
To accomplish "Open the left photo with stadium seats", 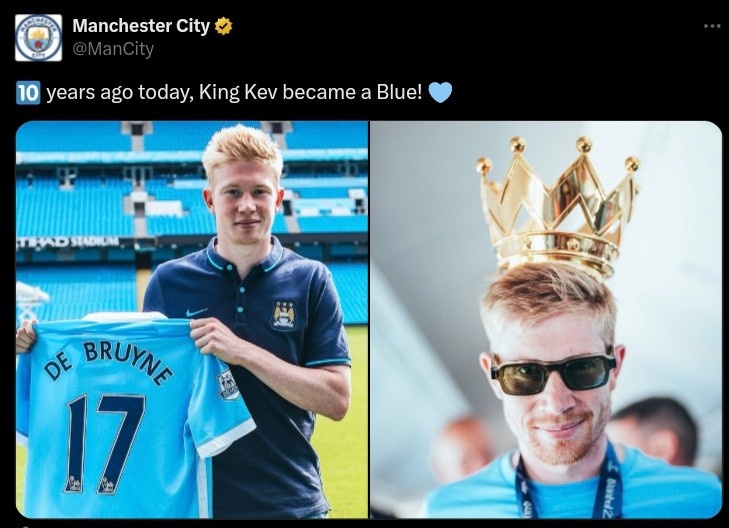I will point(192,319).
